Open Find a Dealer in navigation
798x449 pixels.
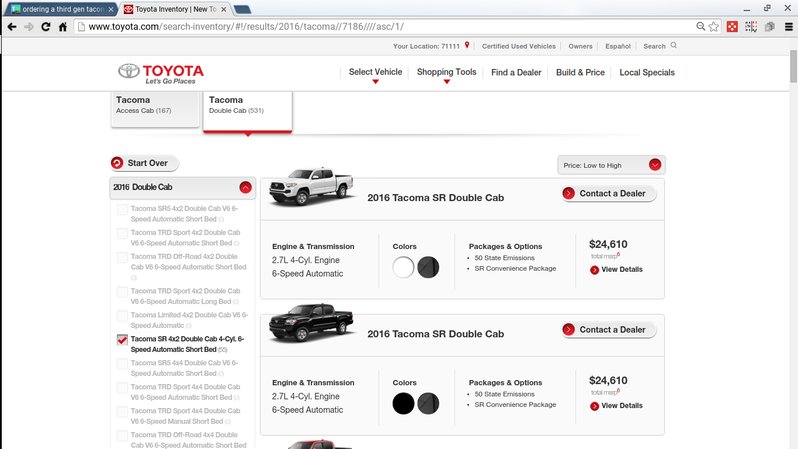[x=516, y=72]
